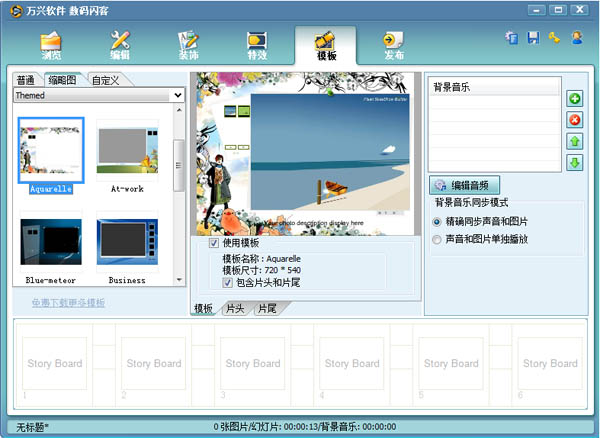Image resolution: width=600 pixels, height=438 pixels.
Task: Click the 编辑音频 button
Action: coord(463,185)
